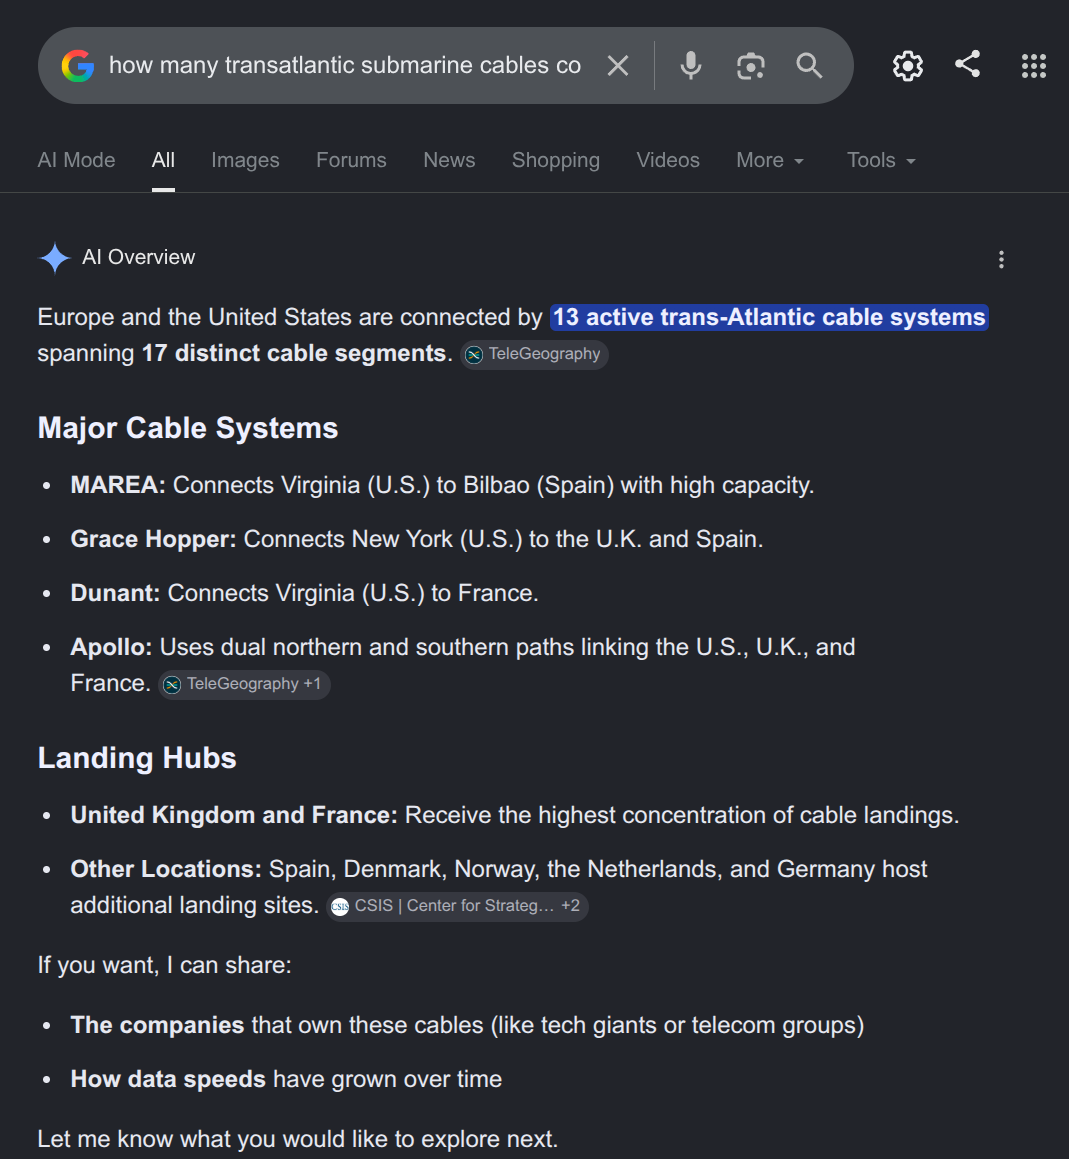Switch to the AI Mode tab
Screen dimensions: 1069x1159
(76, 160)
